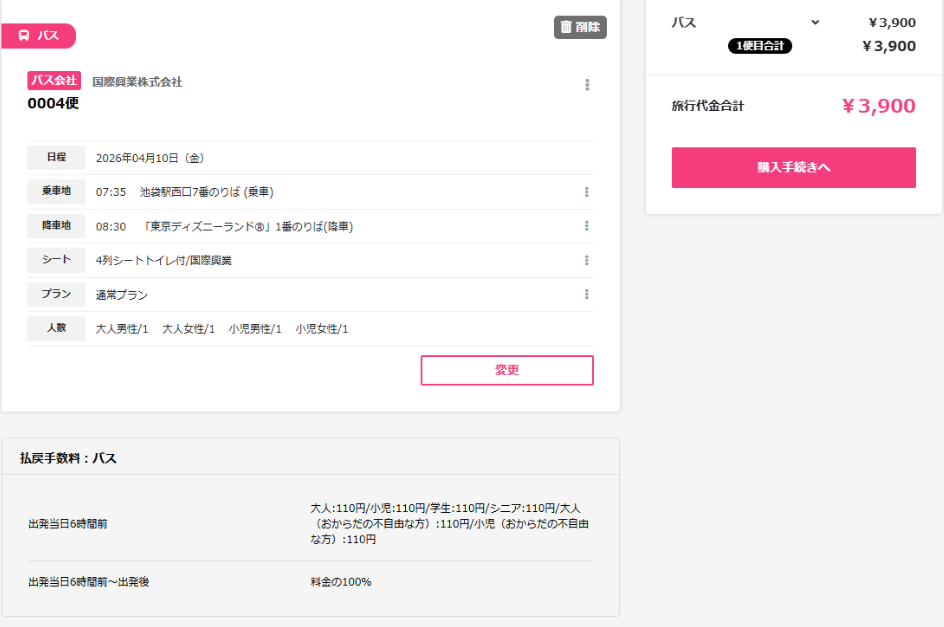
Task: Open the three-dot menu on the 降車地 row
Action: [587, 225]
